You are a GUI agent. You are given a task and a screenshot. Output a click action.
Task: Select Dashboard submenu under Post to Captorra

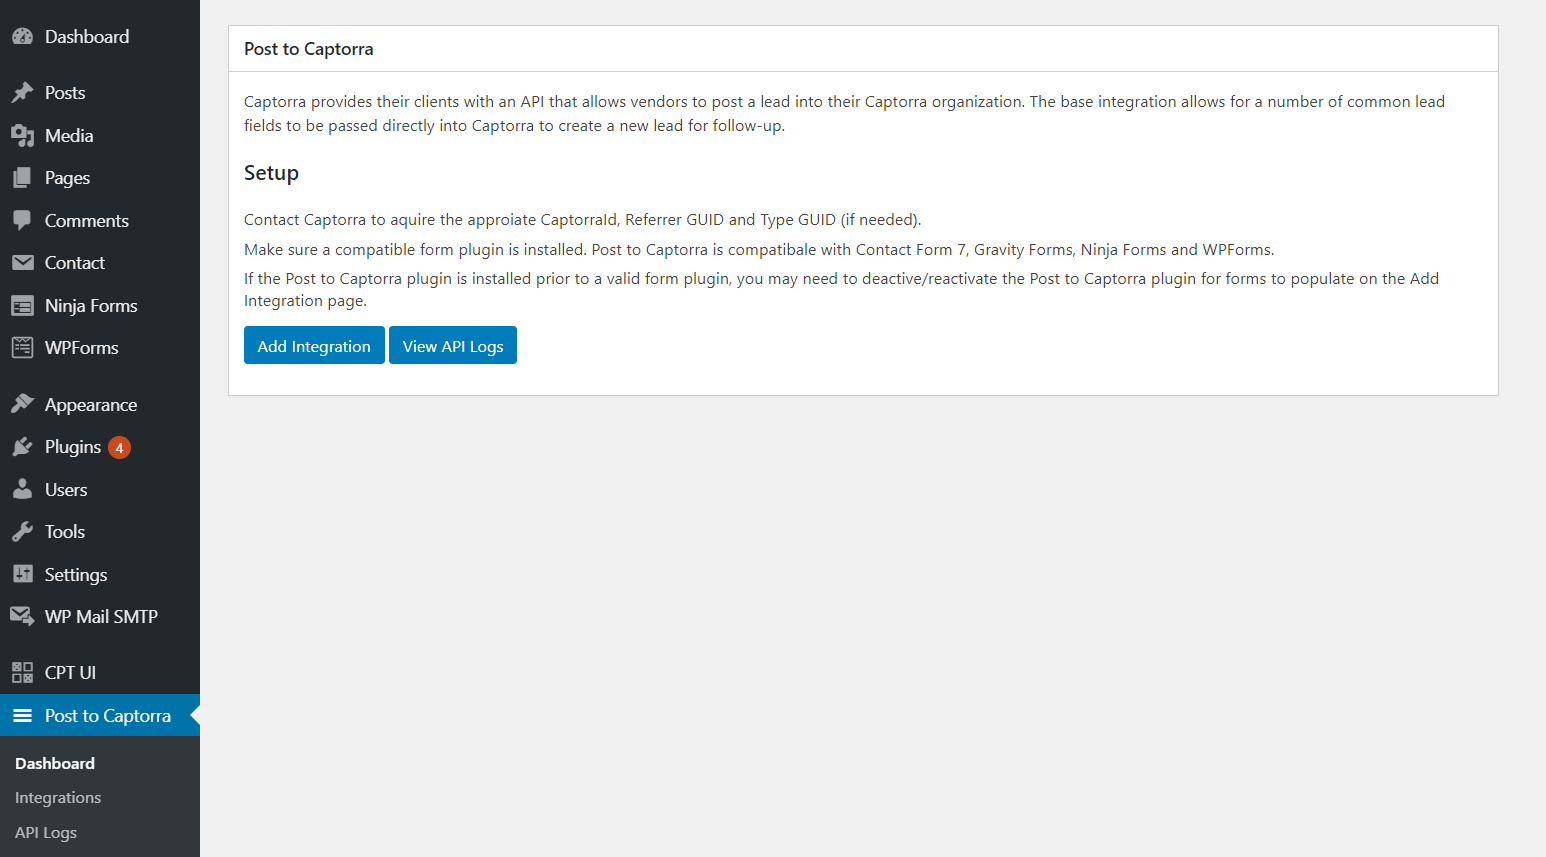55,764
